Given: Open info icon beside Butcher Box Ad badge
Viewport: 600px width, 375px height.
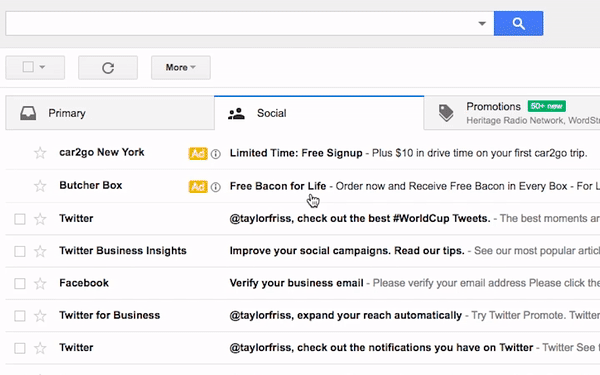Looking at the screenshot, I should click(x=216, y=187).
